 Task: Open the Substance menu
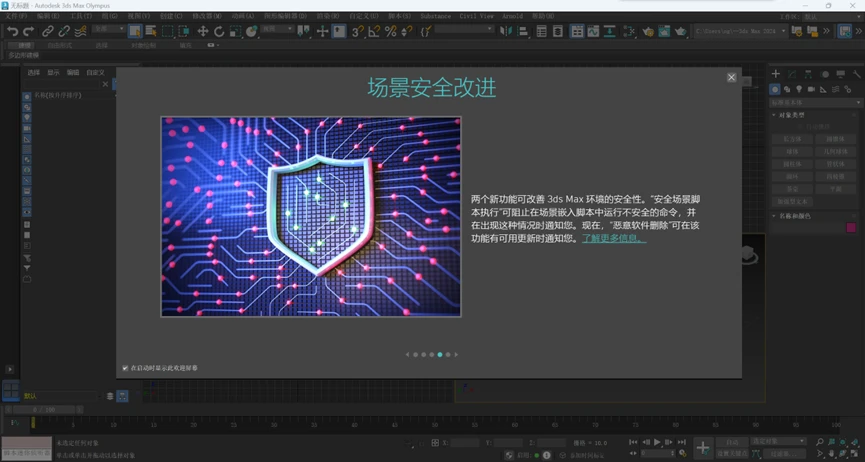click(435, 17)
